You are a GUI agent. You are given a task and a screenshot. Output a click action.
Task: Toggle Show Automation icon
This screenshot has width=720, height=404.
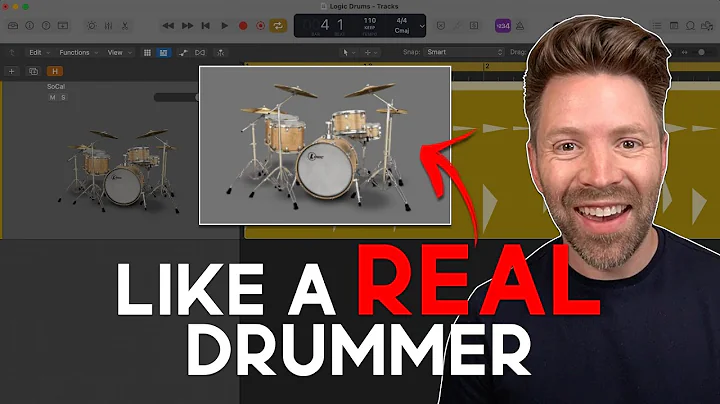click(183, 53)
